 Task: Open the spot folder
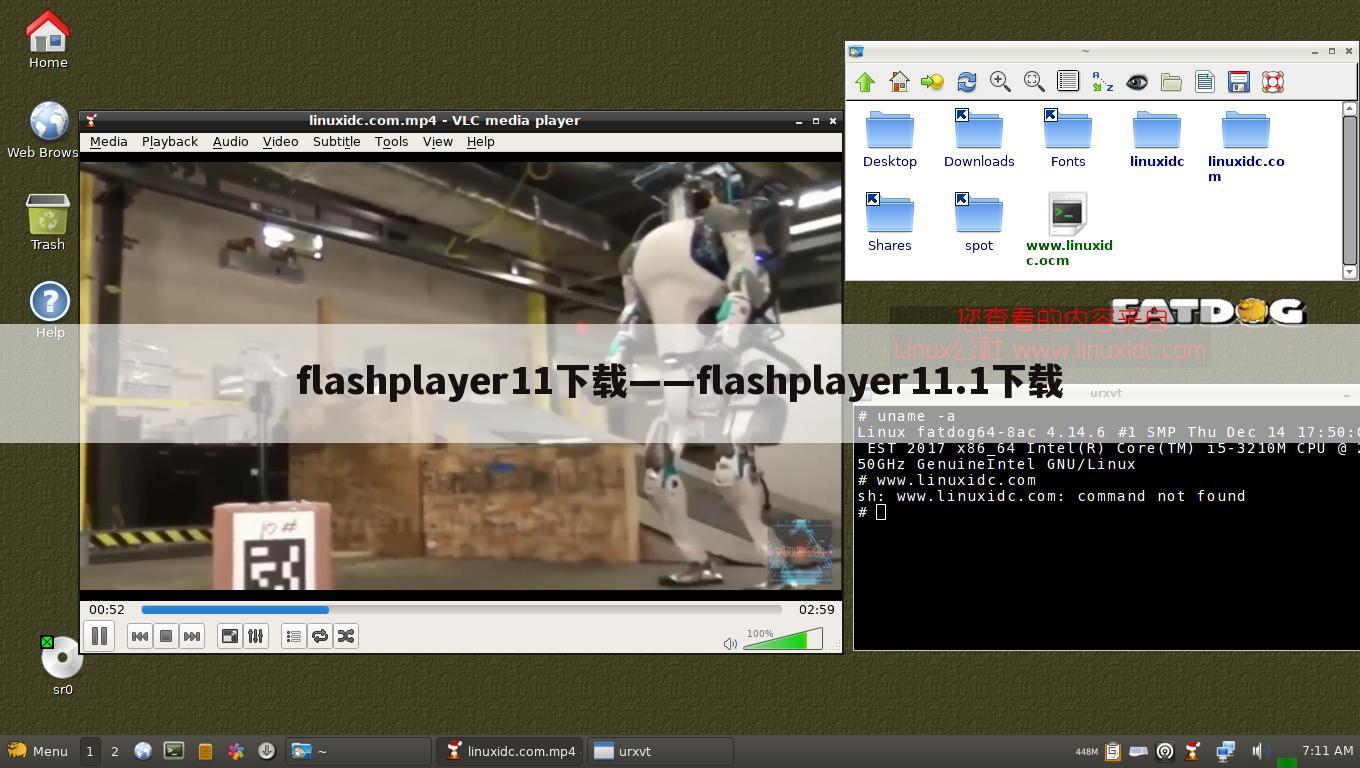(979, 223)
